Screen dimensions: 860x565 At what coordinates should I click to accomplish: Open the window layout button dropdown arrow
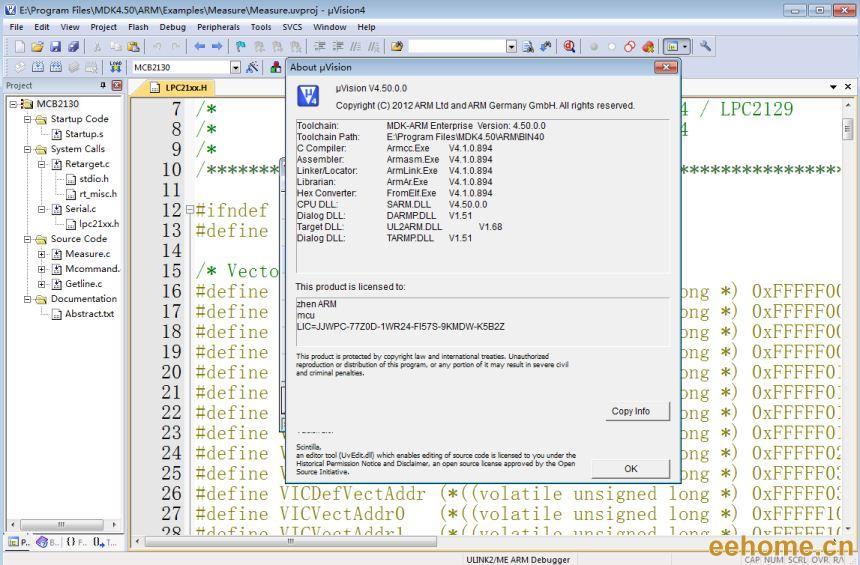pyautogui.click(x=686, y=47)
